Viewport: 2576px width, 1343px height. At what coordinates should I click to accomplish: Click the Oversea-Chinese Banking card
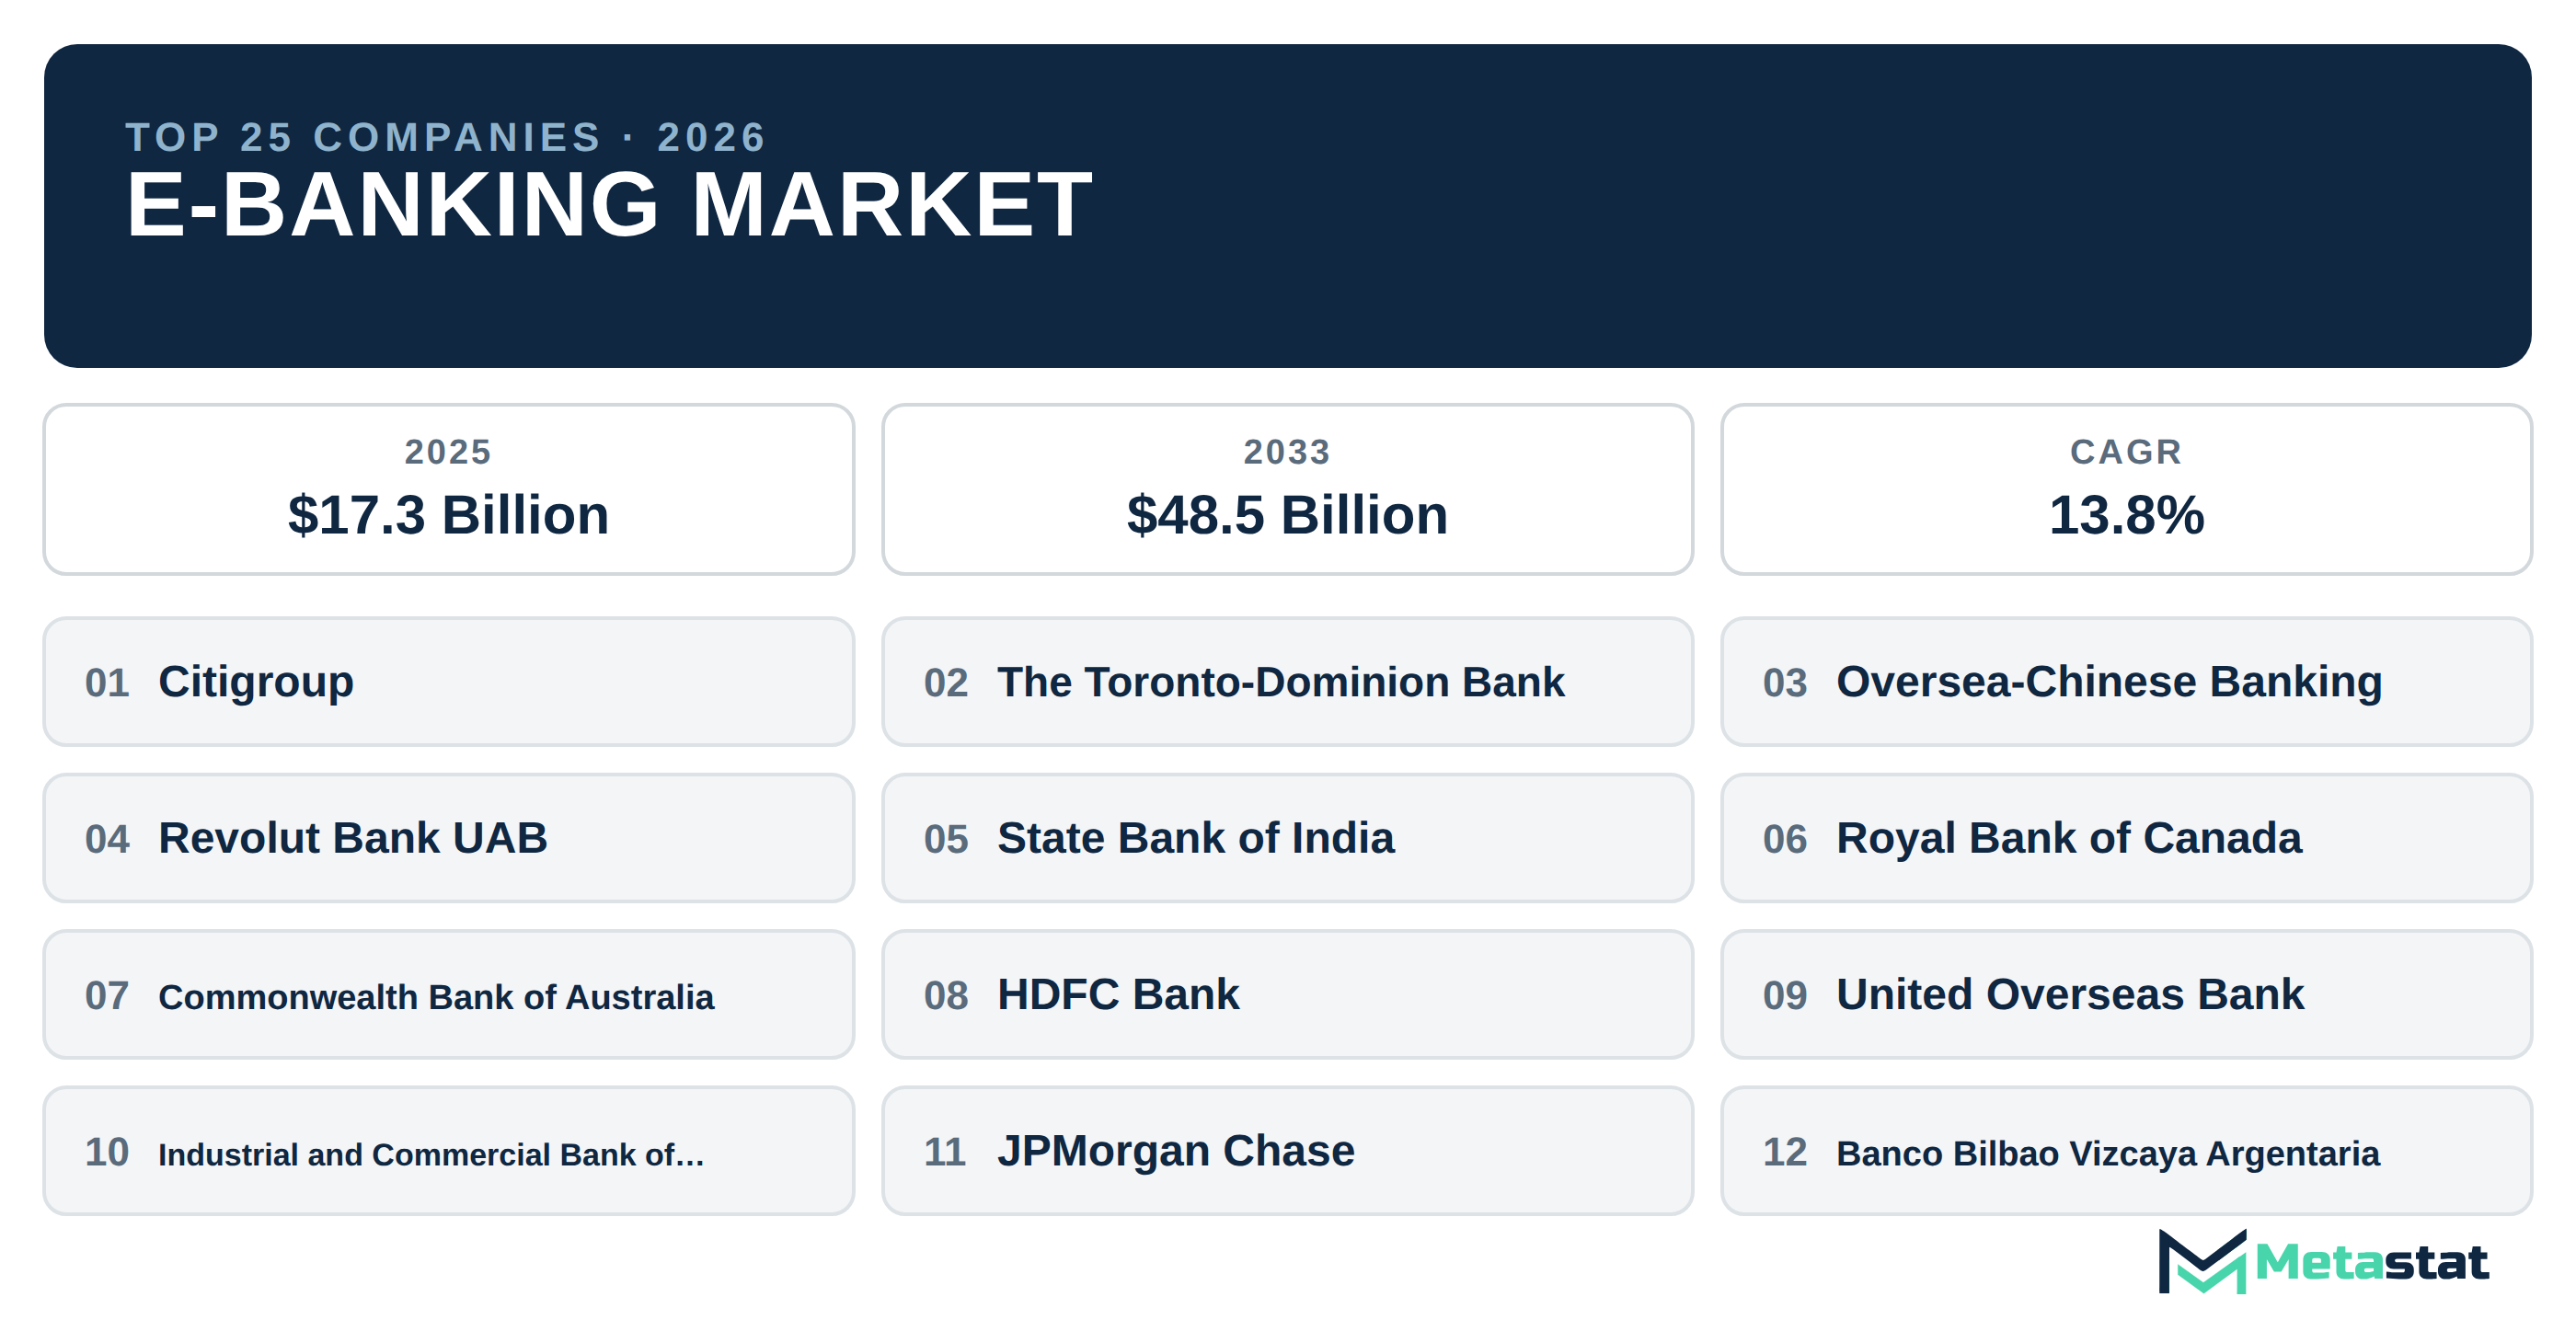pyautogui.click(x=2126, y=681)
